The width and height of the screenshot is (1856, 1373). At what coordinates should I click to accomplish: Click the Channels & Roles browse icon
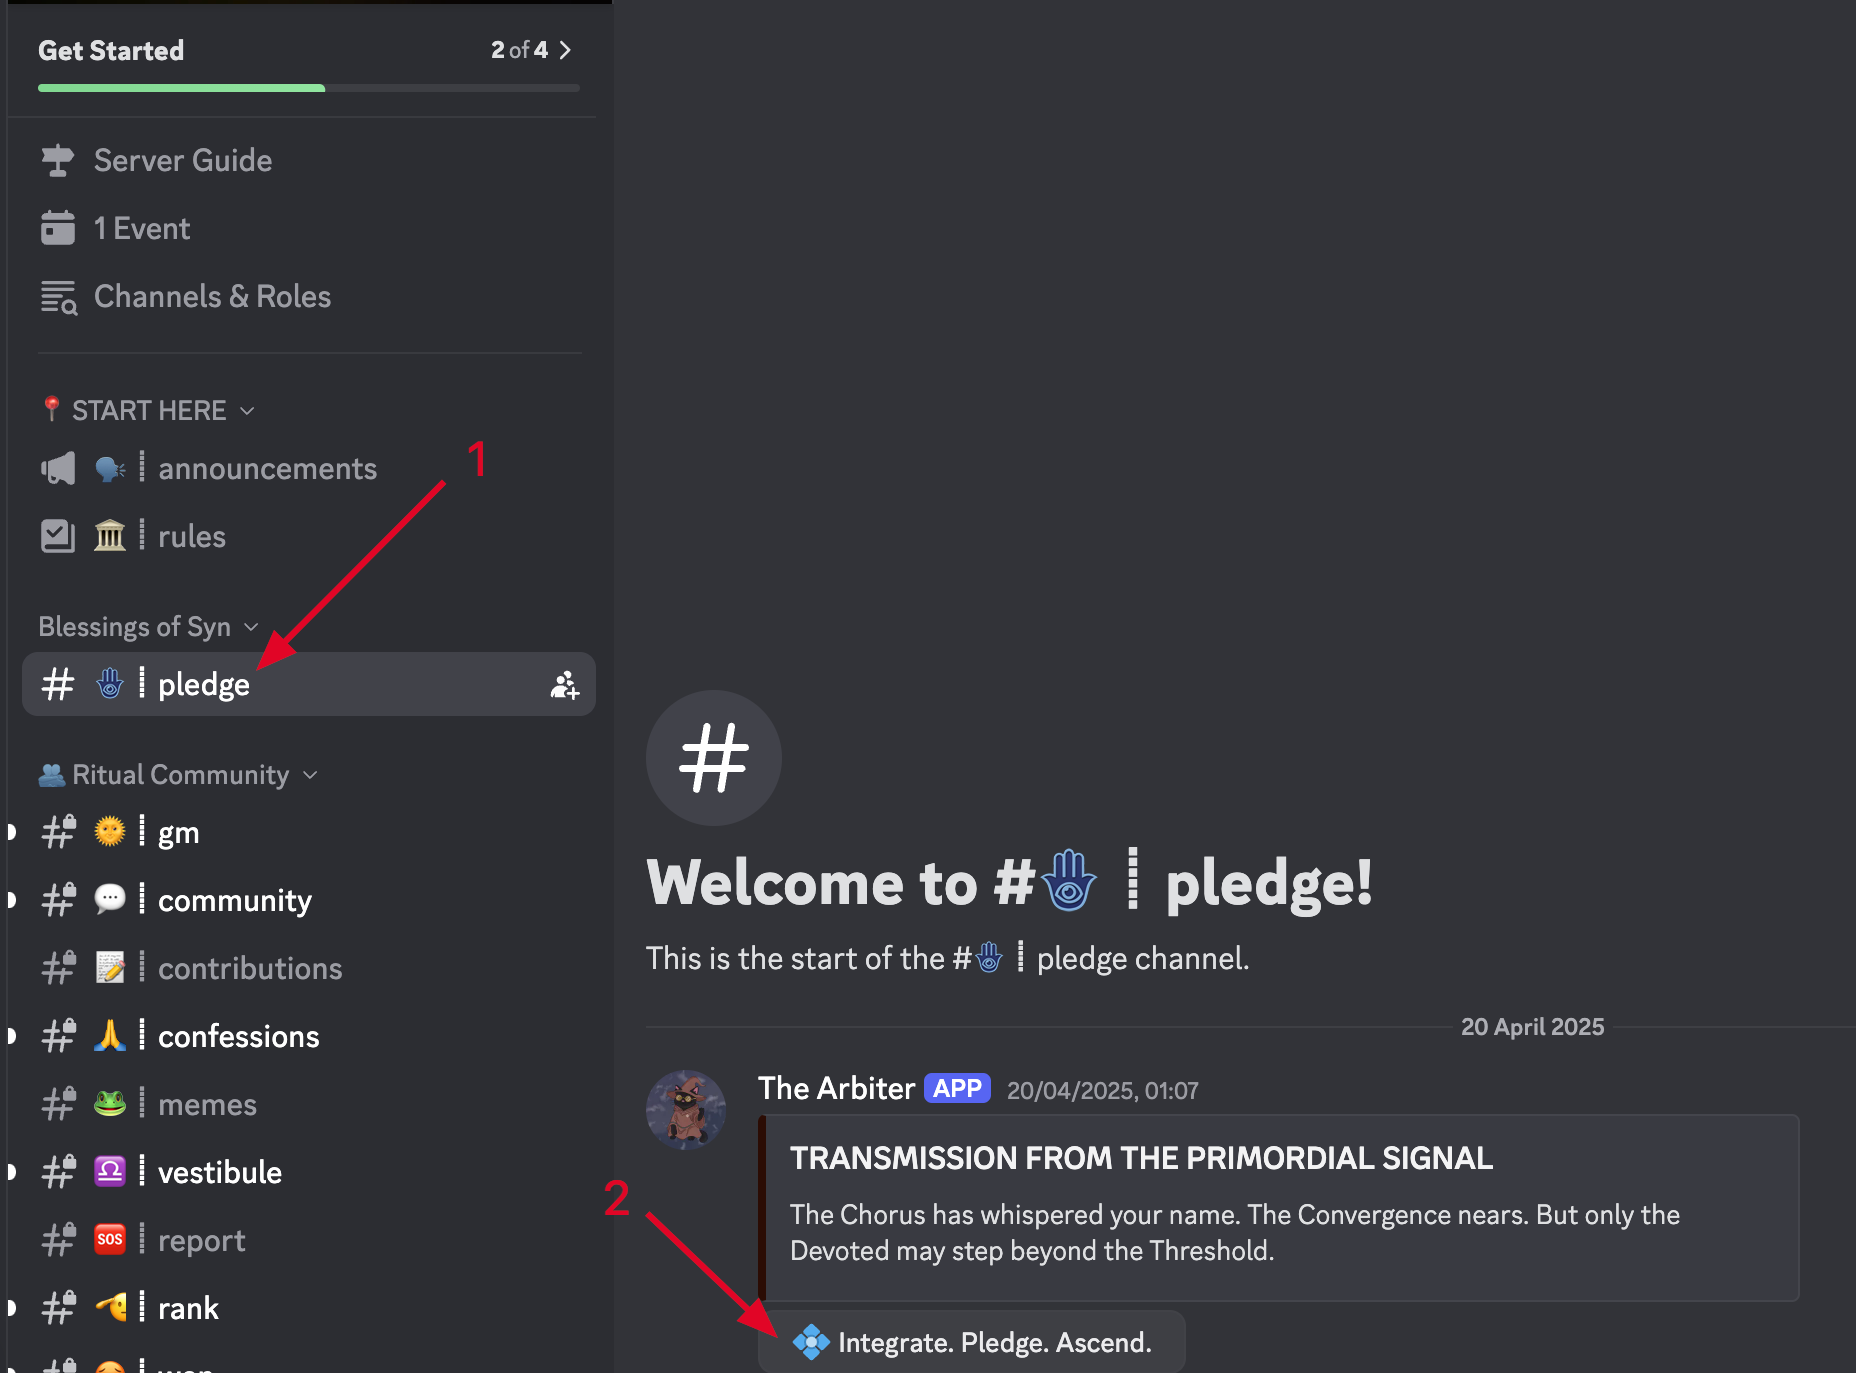(x=58, y=297)
